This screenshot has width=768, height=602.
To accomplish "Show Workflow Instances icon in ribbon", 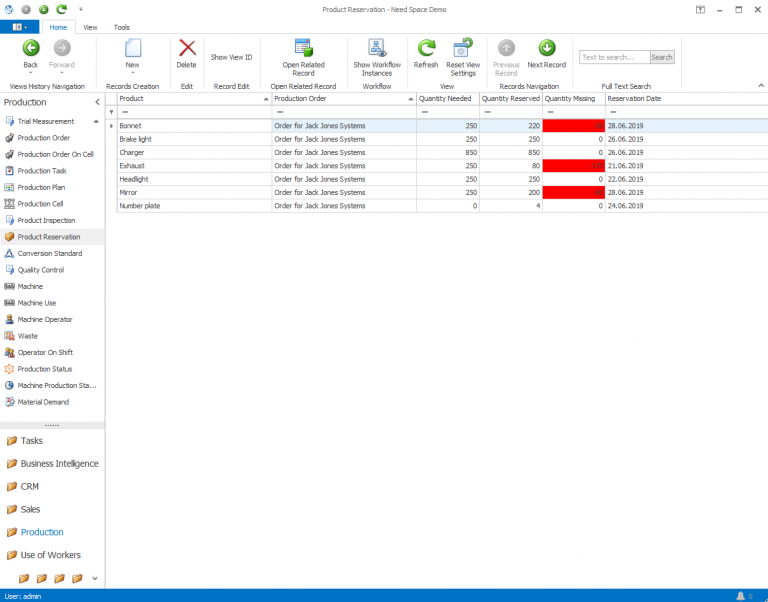I will (x=377, y=48).
